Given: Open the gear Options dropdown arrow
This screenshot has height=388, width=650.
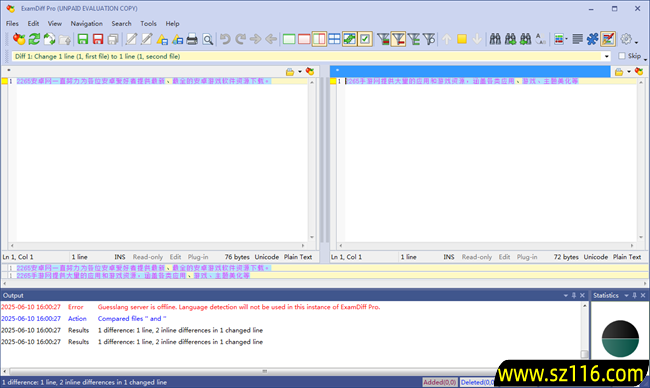Looking at the screenshot, I should pyautogui.click(x=636, y=41).
